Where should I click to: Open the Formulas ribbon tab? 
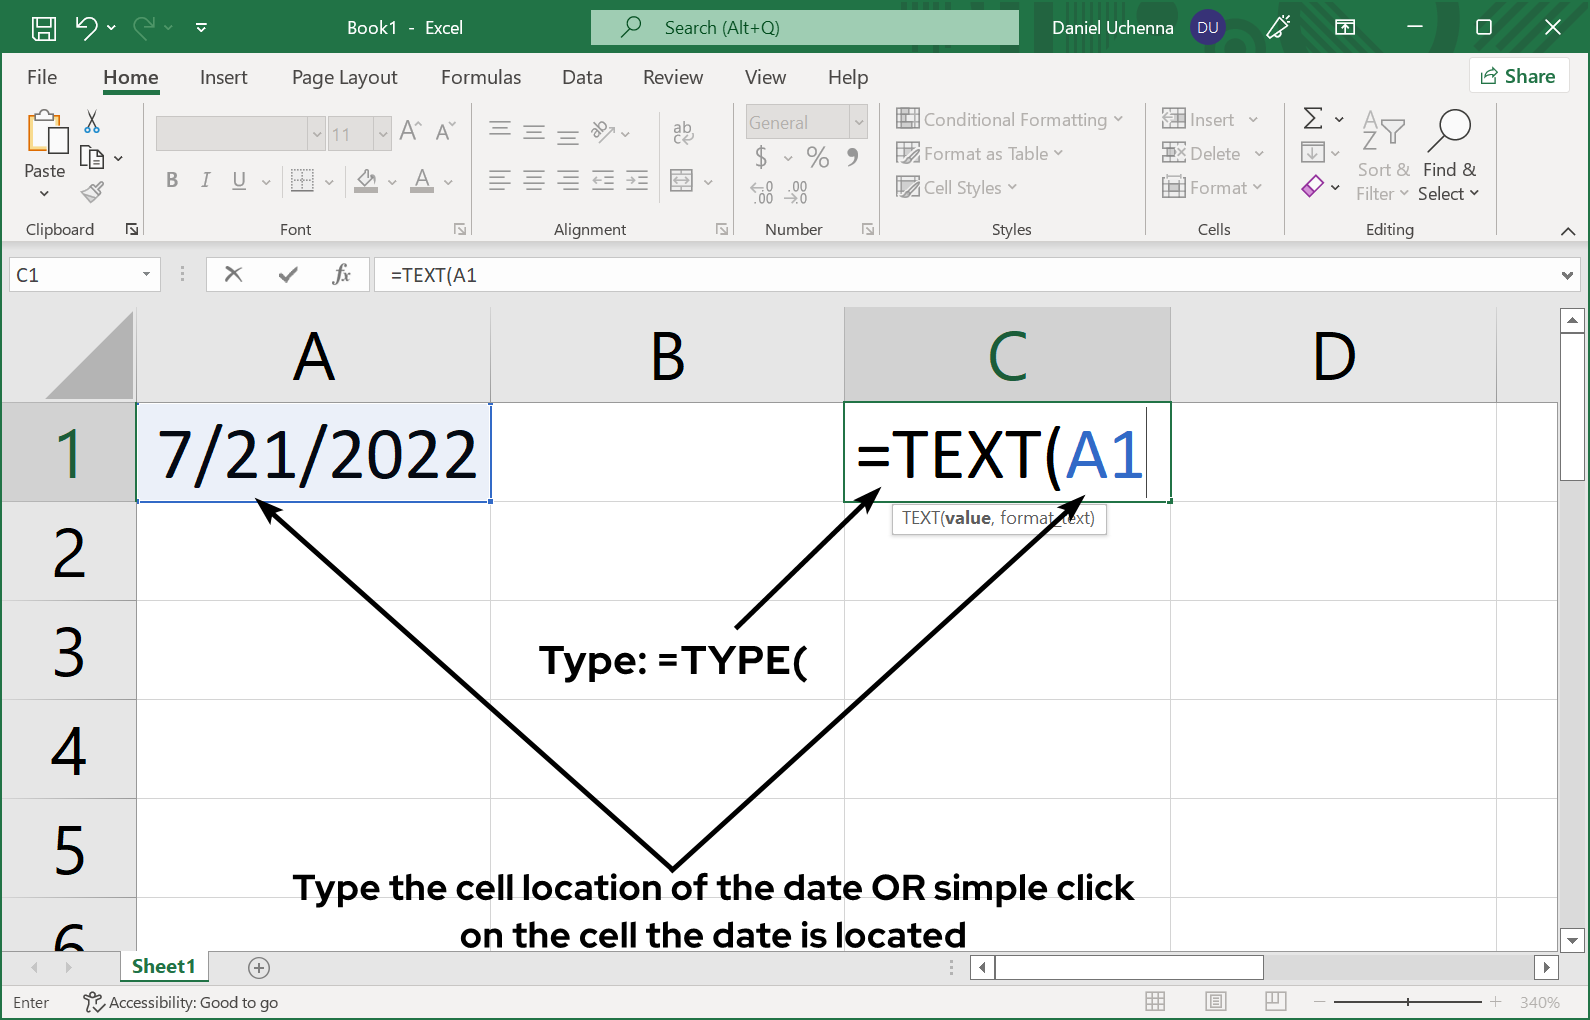[480, 77]
